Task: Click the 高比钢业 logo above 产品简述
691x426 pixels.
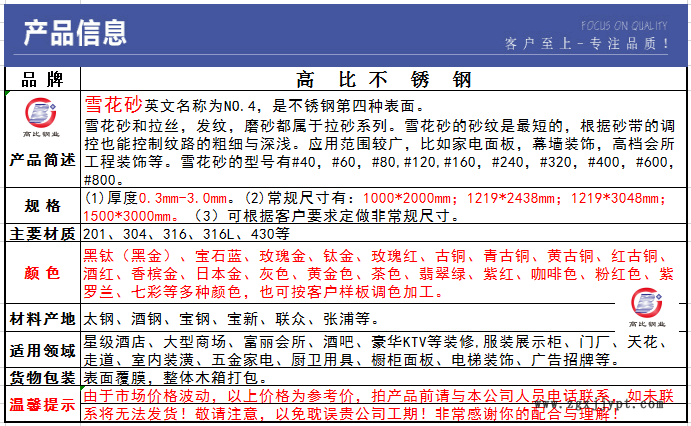Action: coord(41,117)
